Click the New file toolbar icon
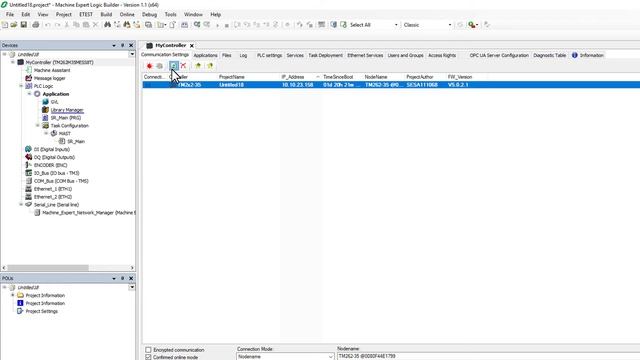This screenshot has height=360, width=640. coord(5,25)
